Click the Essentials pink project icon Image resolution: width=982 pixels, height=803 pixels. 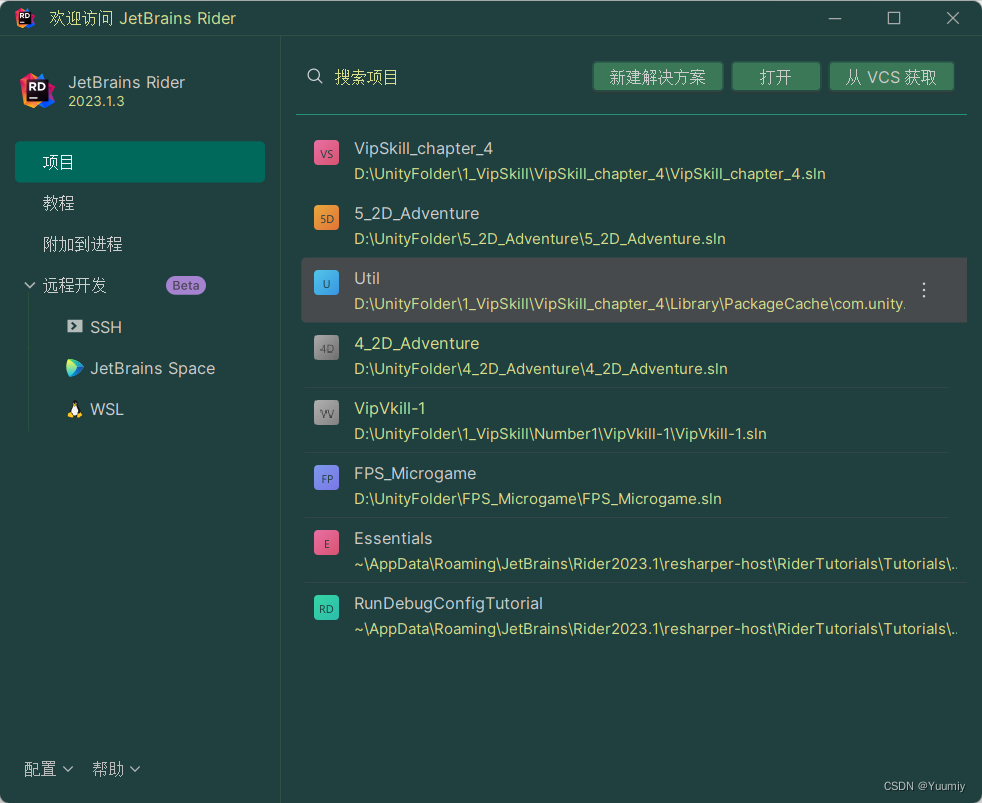click(x=326, y=543)
